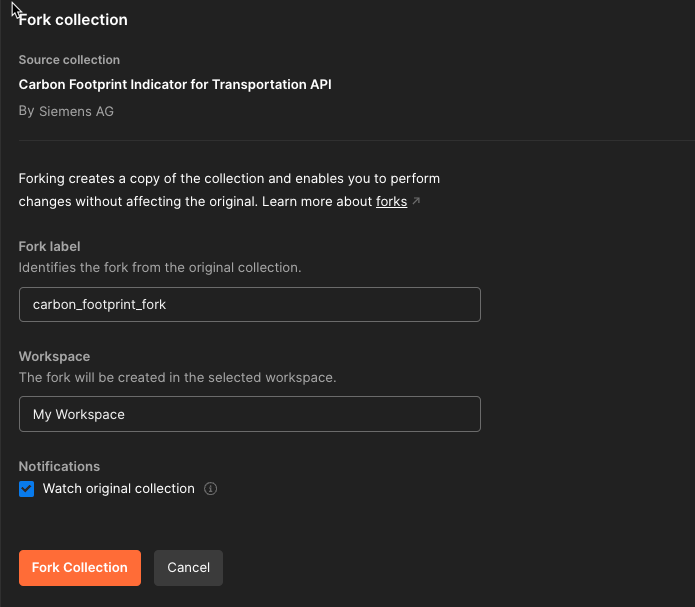Click the 'Identifies the fork' helper text
This screenshot has width=695, height=607.
point(160,267)
